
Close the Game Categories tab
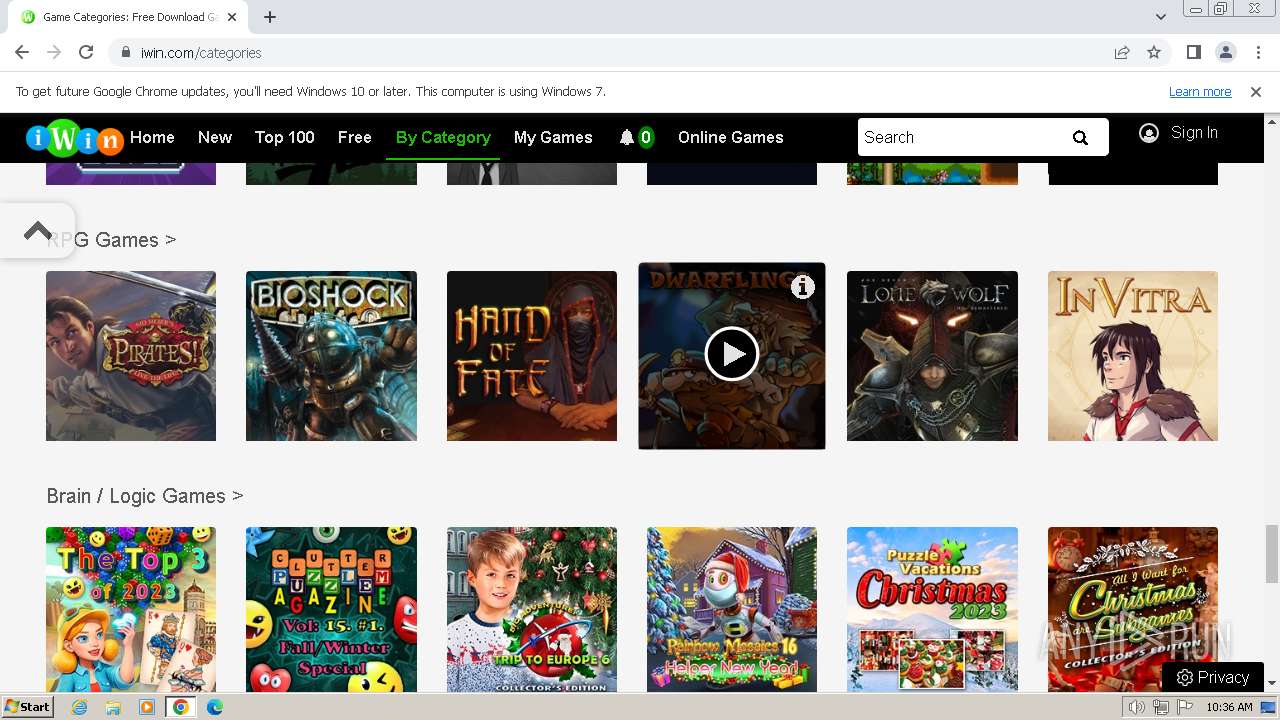[x=232, y=17]
